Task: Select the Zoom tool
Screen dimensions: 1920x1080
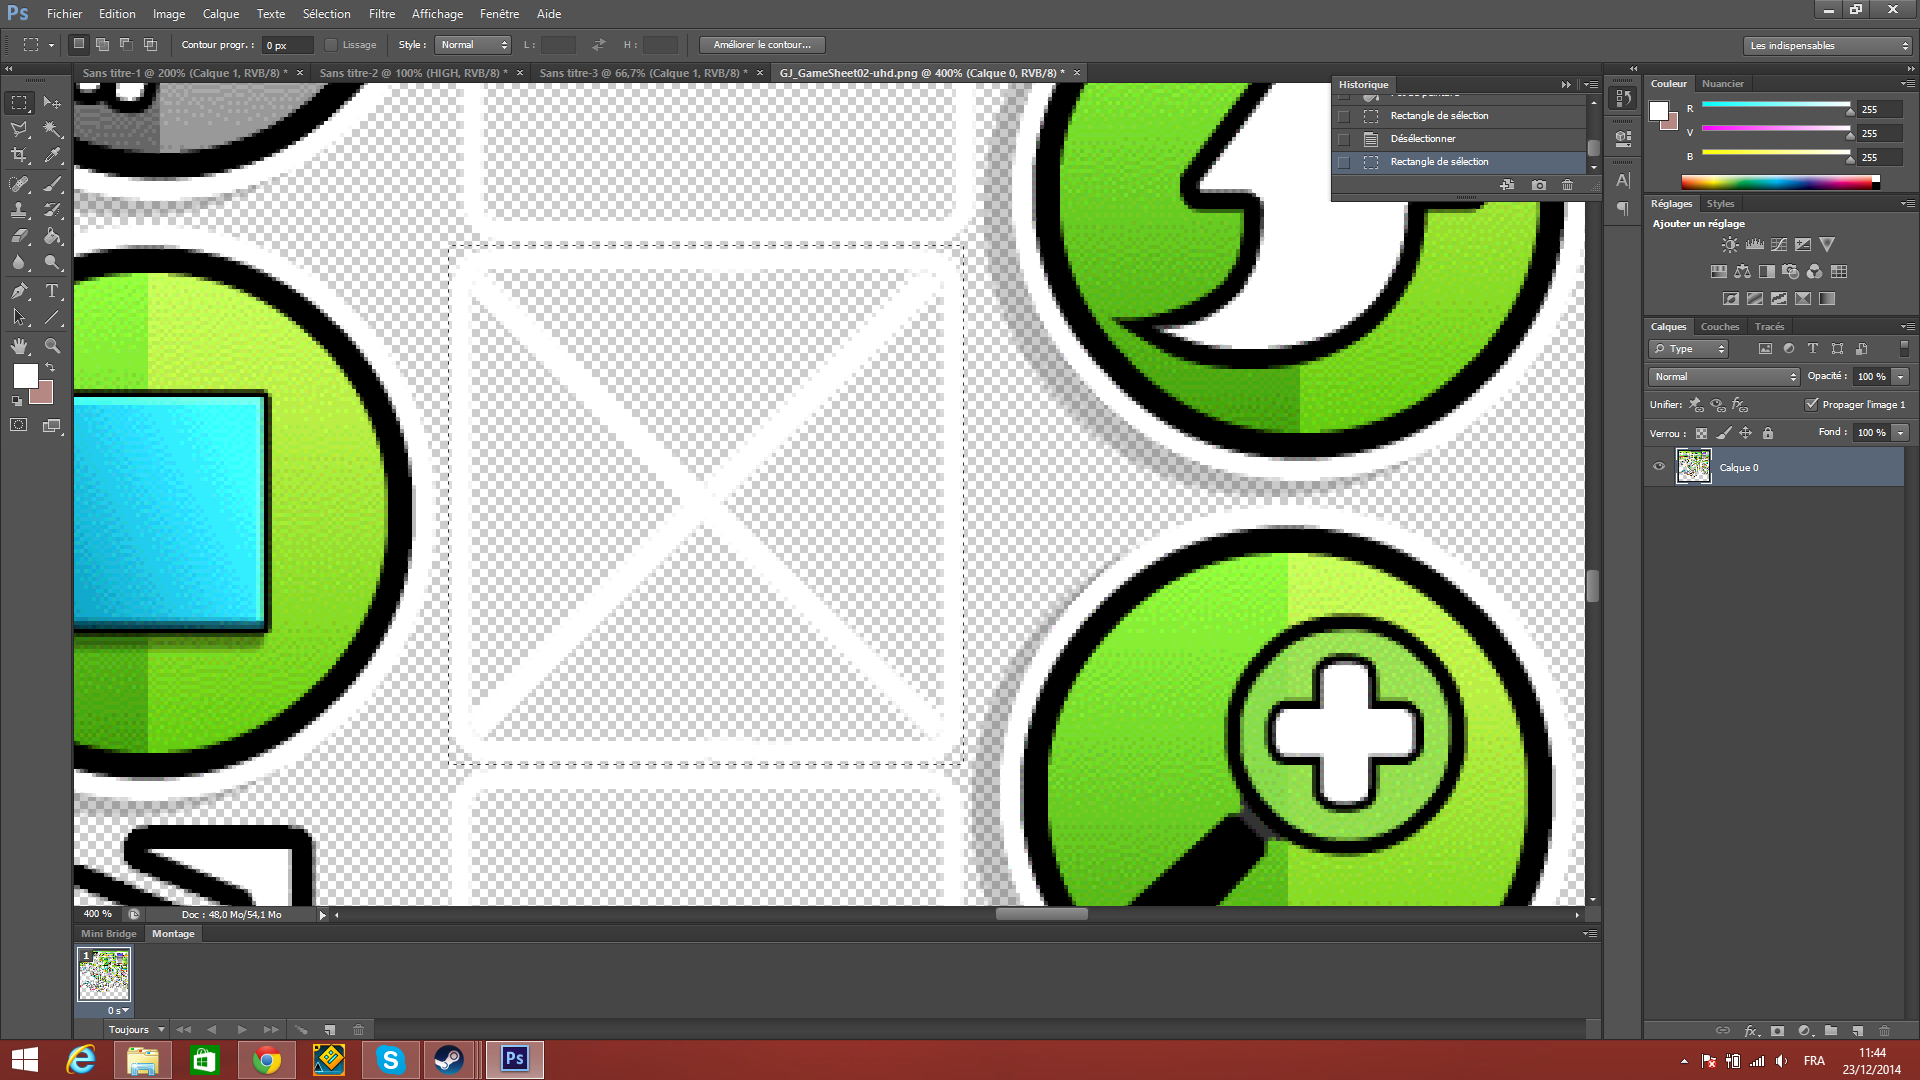Action: tap(52, 346)
